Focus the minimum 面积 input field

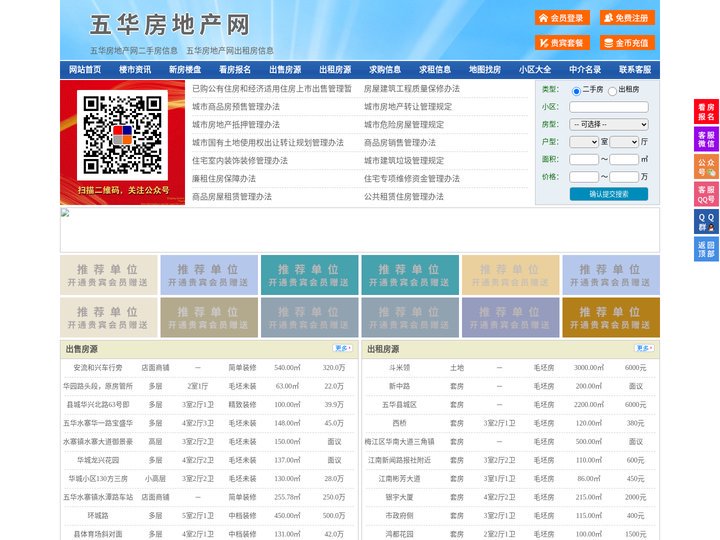584,159
